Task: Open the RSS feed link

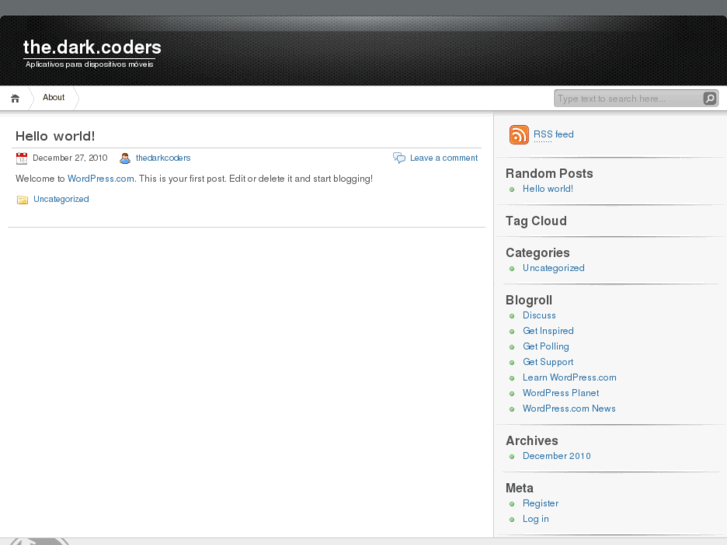Action: coord(553,135)
